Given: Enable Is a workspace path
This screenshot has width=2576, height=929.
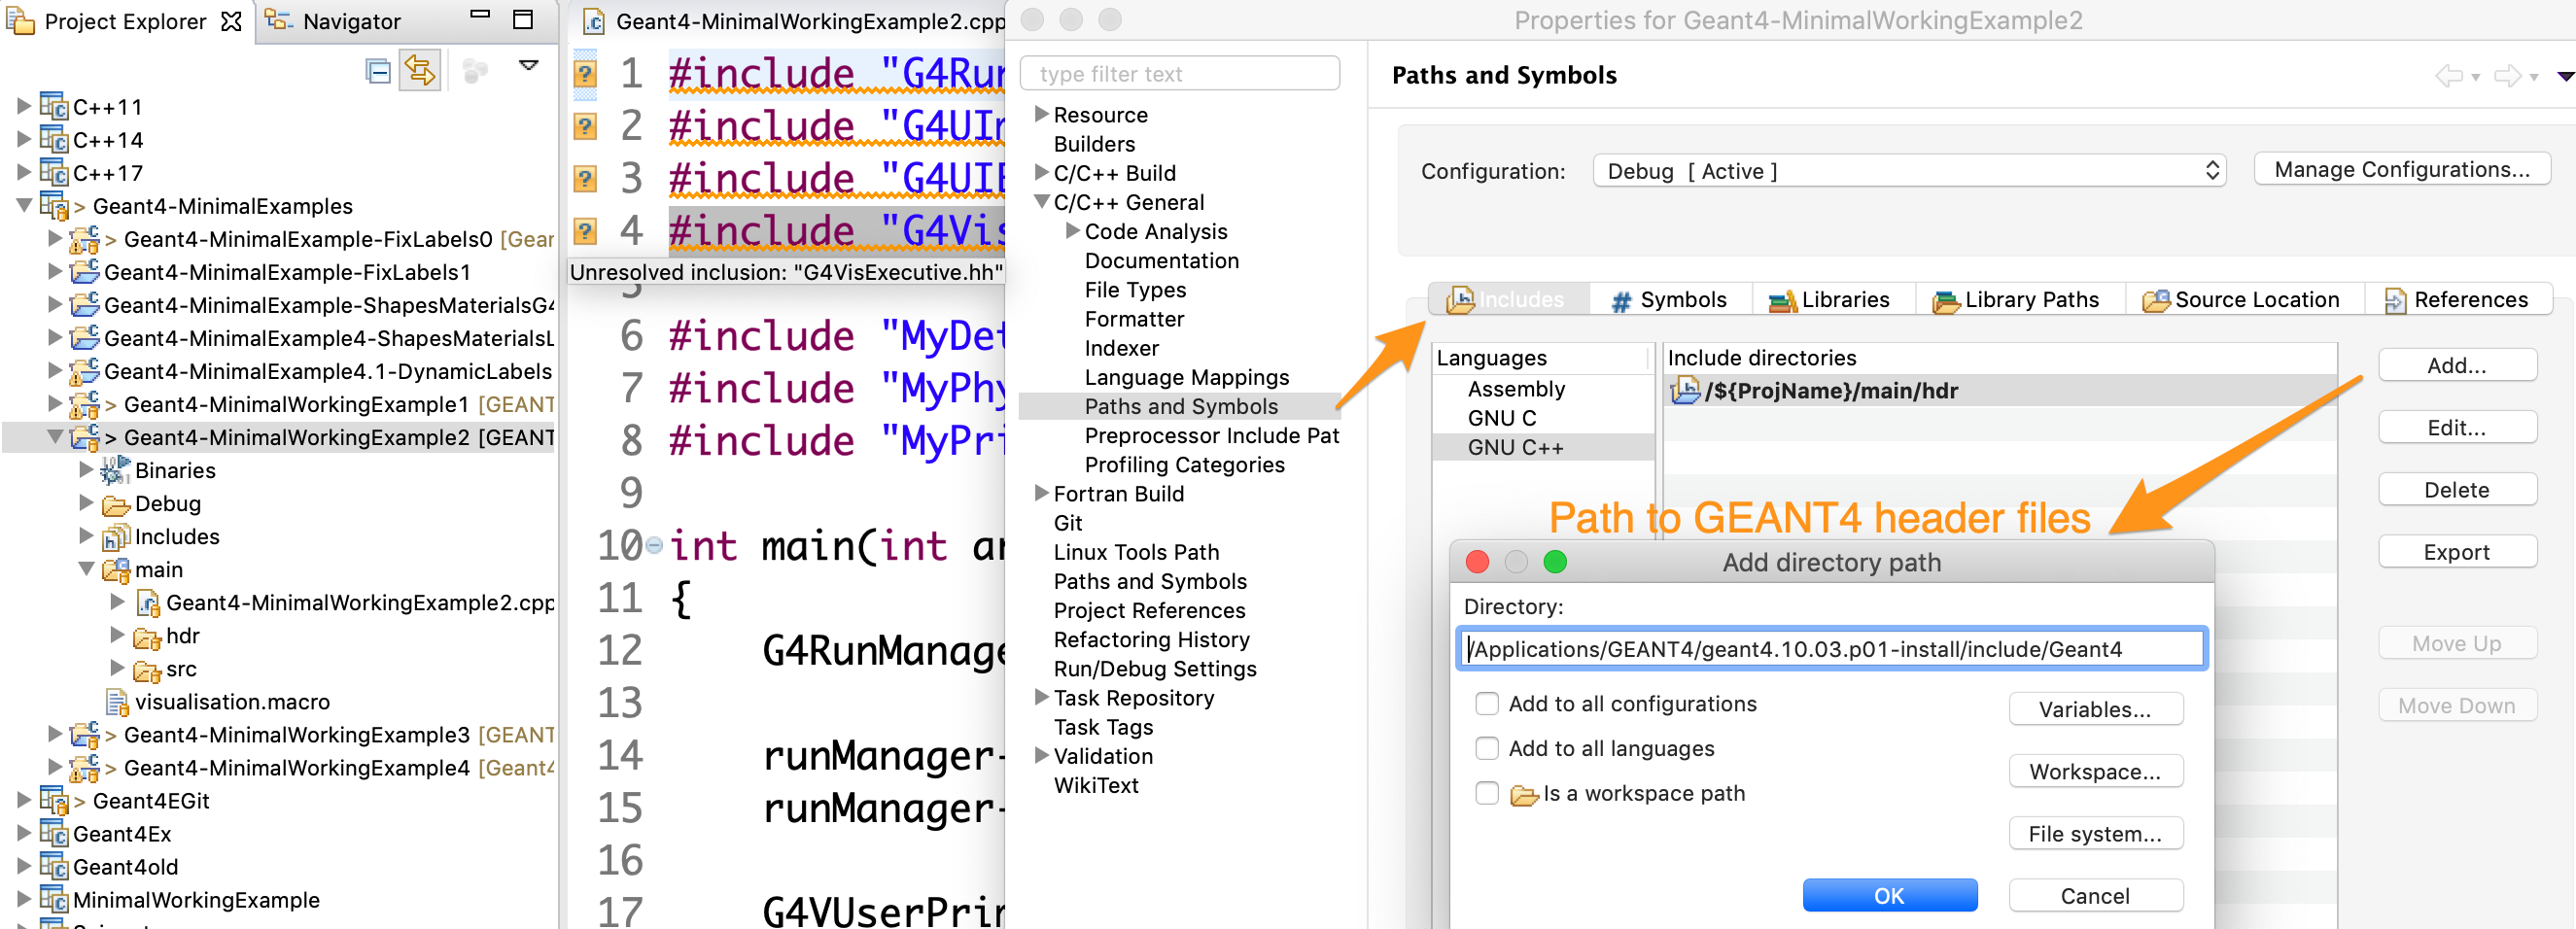Looking at the screenshot, I should tap(1487, 793).
